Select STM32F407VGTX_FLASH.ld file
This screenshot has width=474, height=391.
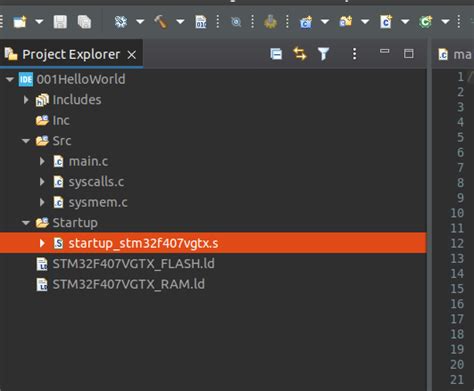pyautogui.click(x=133, y=264)
